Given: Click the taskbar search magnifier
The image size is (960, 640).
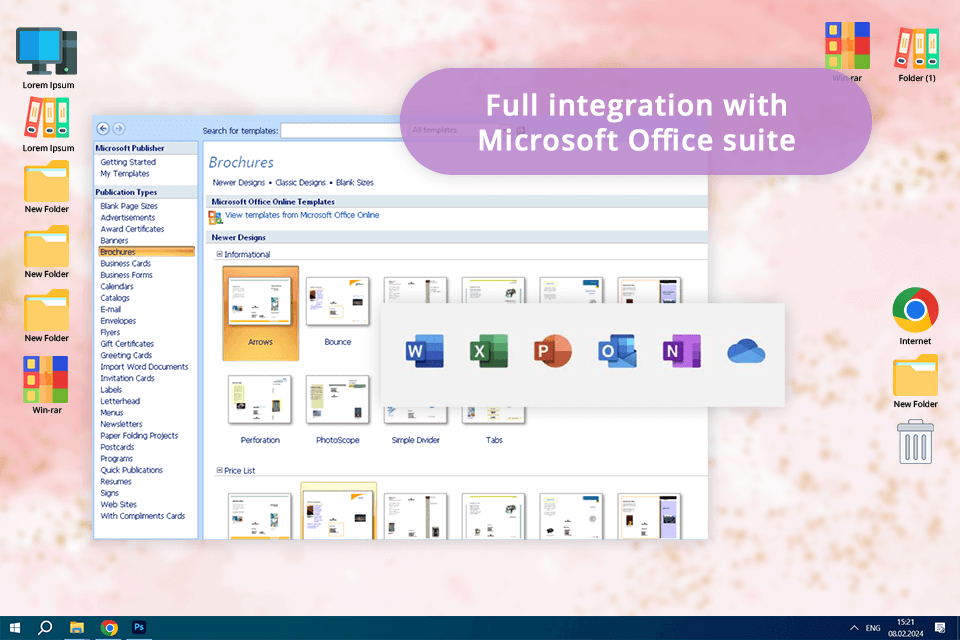Looking at the screenshot, I should point(45,628).
